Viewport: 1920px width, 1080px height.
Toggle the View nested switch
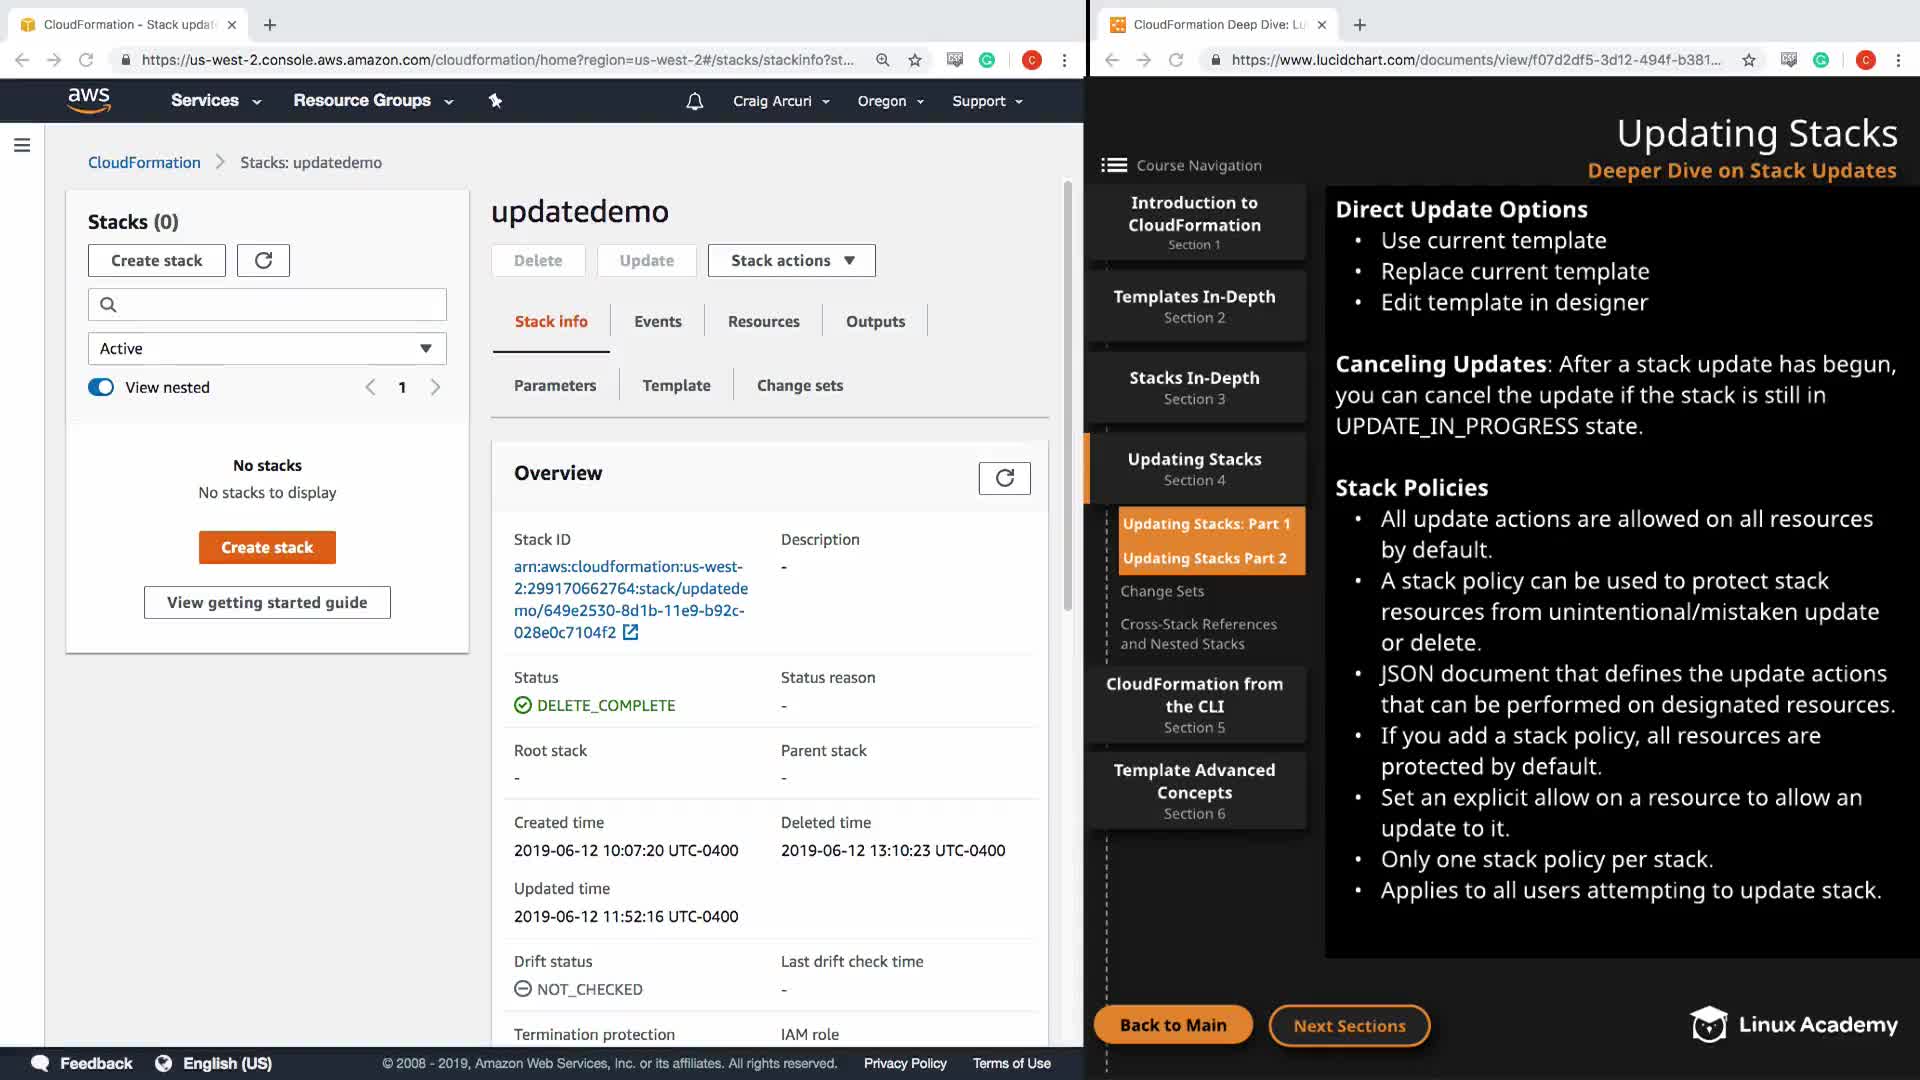tap(101, 387)
